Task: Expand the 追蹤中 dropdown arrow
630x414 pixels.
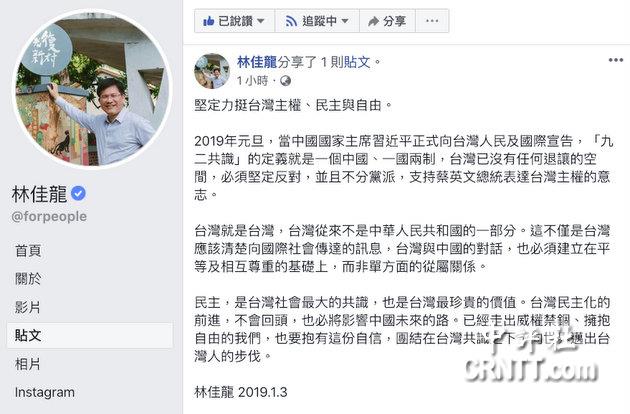Action: point(345,21)
